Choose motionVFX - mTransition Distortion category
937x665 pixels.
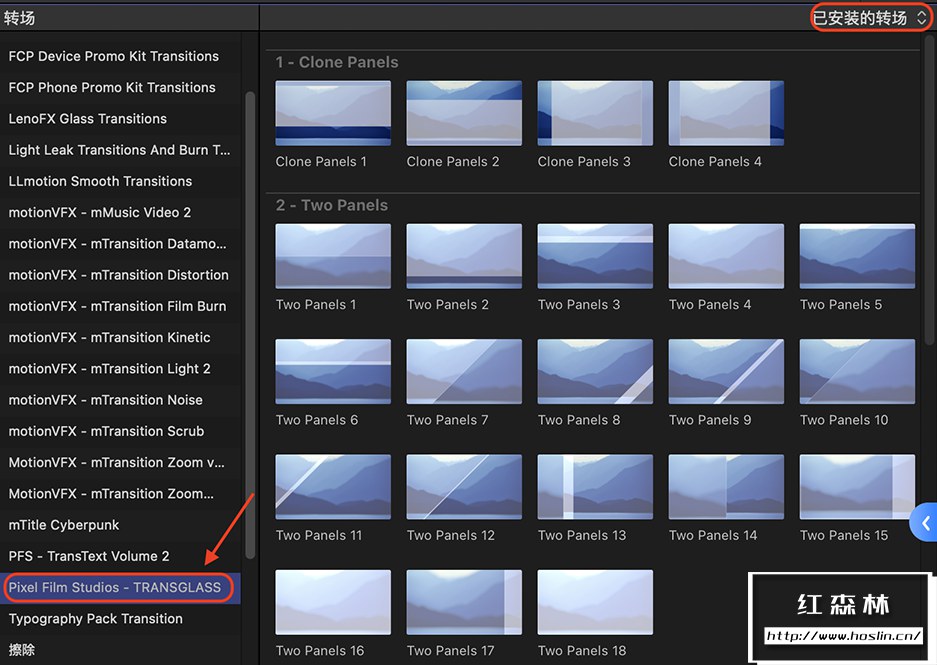(x=120, y=275)
